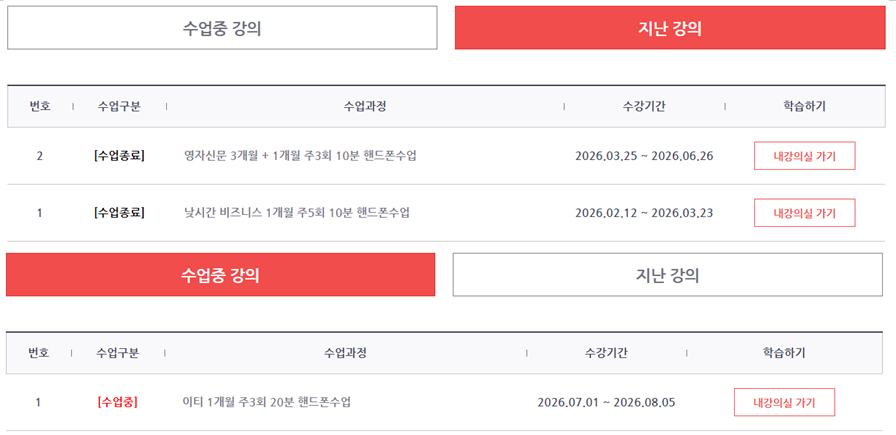
Task: Click the red highlighted 수업중 강의 tab
Action: pyautogui.click(x=221, y=275)
